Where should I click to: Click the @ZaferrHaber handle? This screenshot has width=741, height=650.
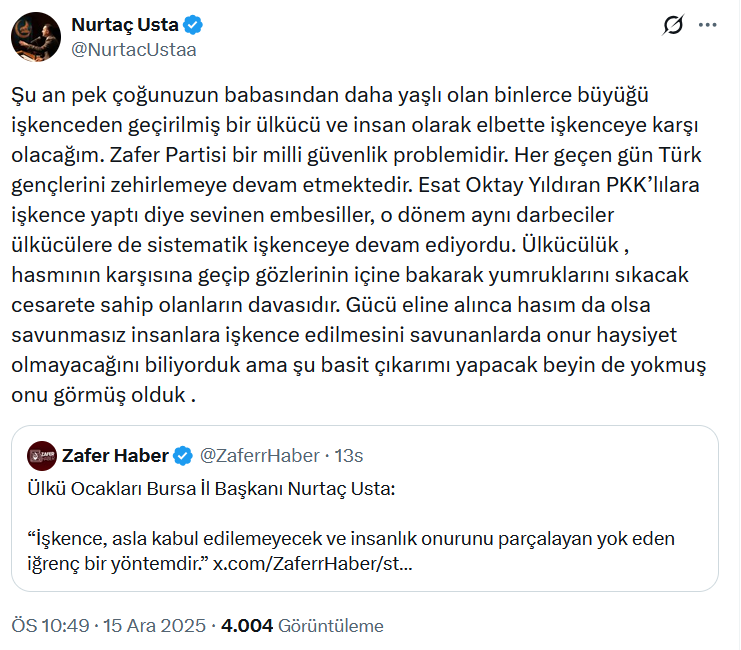[259, 456]
